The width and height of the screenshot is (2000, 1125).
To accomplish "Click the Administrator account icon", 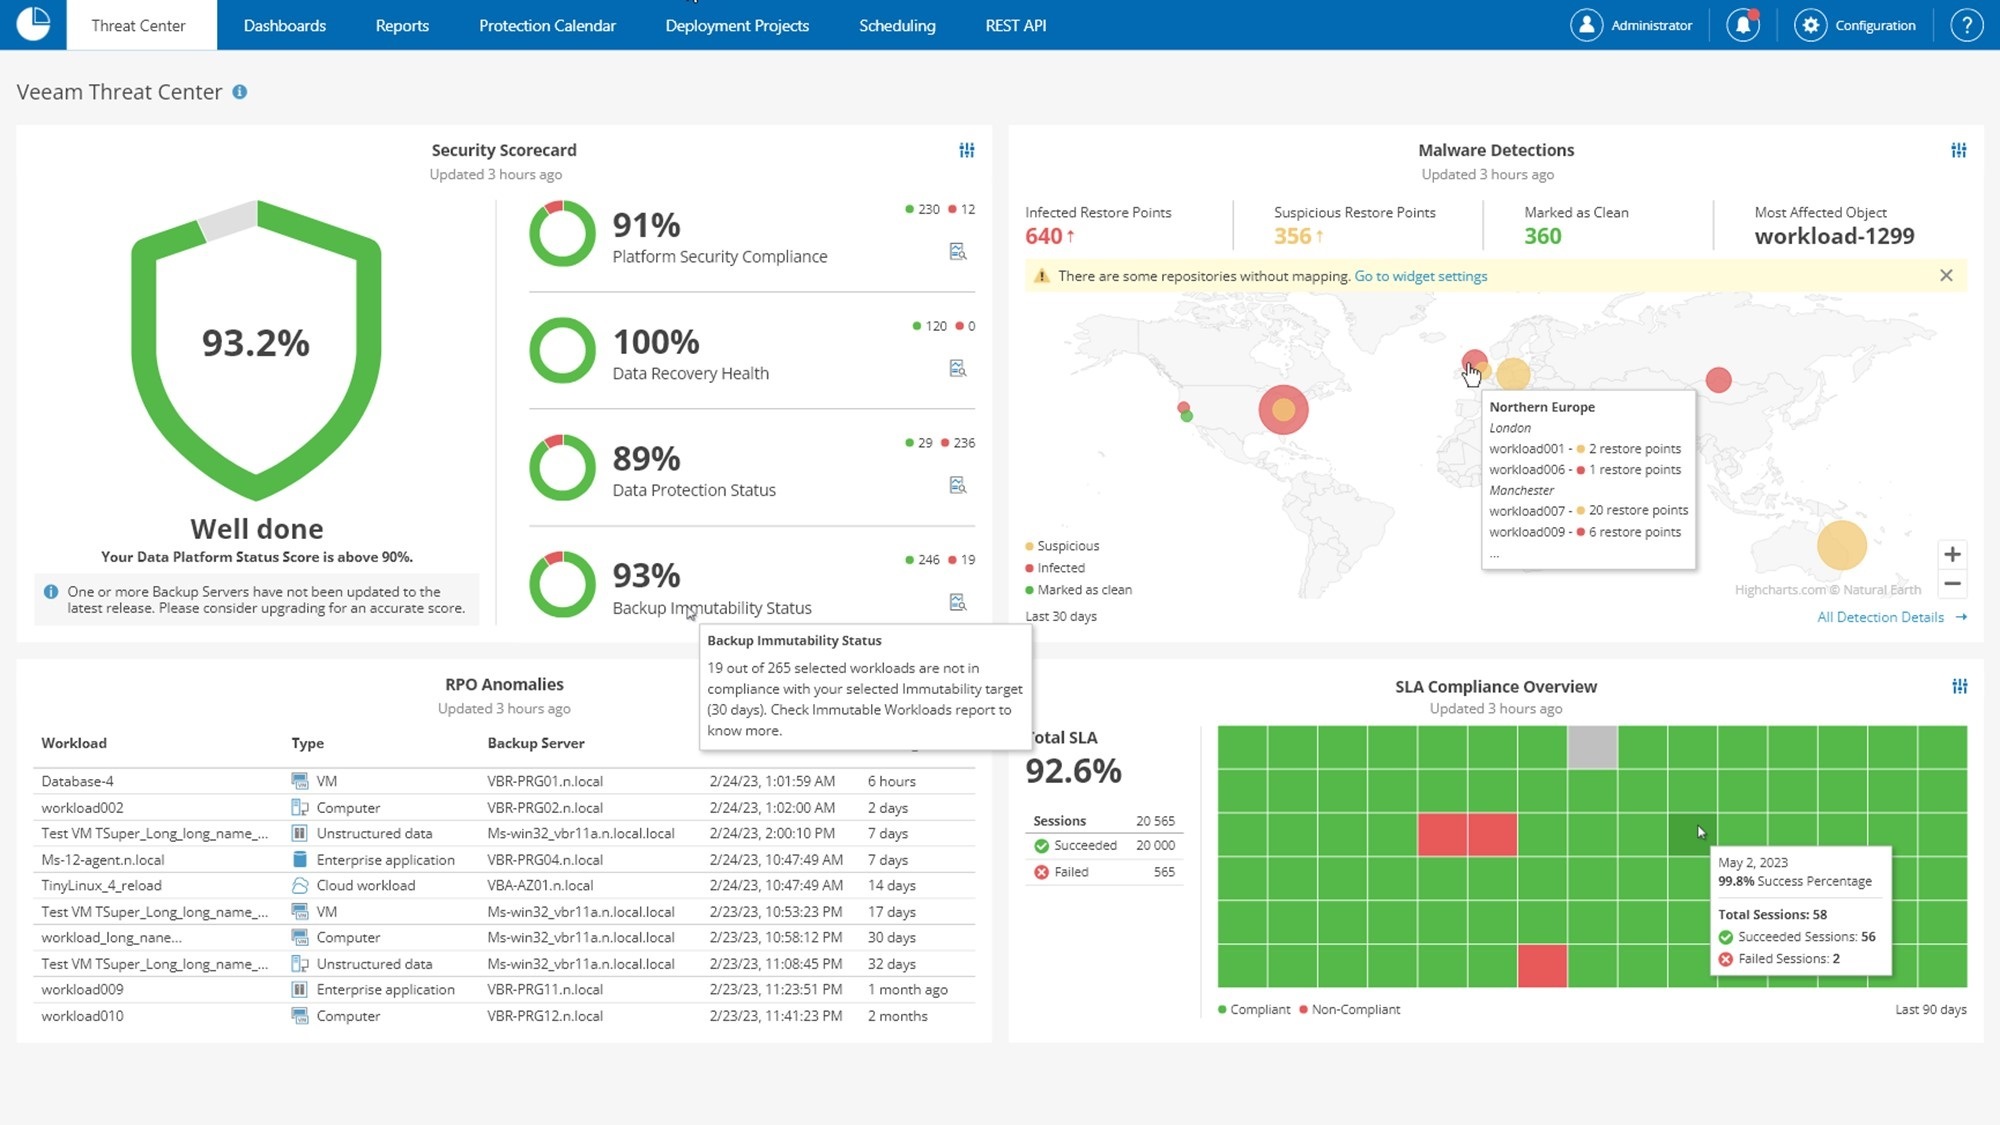I will point(1587,25).
